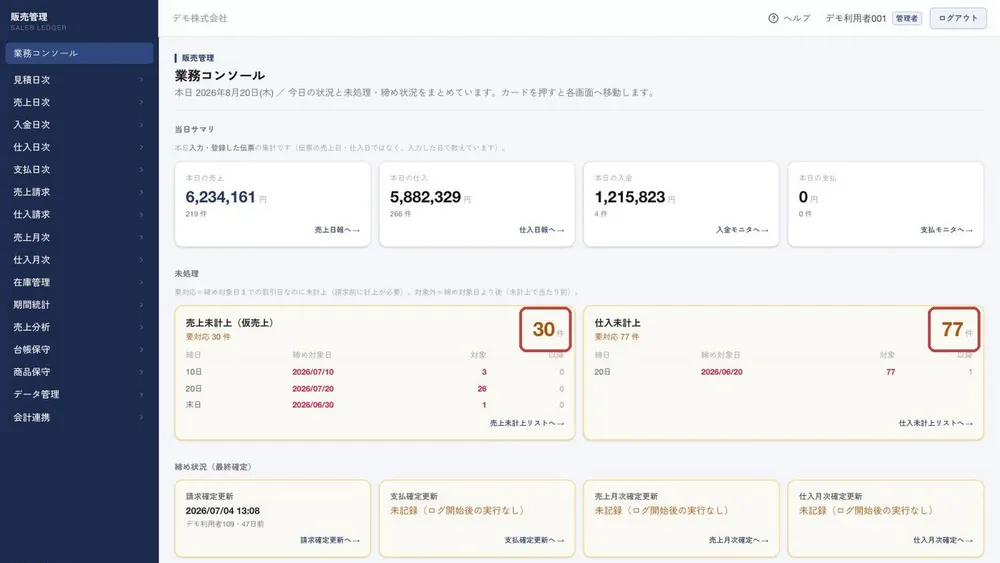Go to 請求確定更新へ link
1000x563 pixels.
point(330,540)
